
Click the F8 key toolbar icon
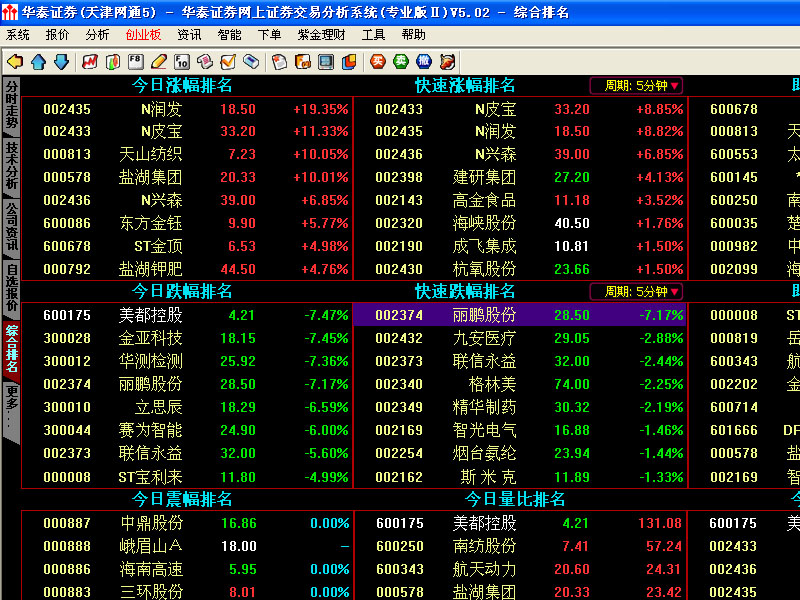tap(136, 62)
